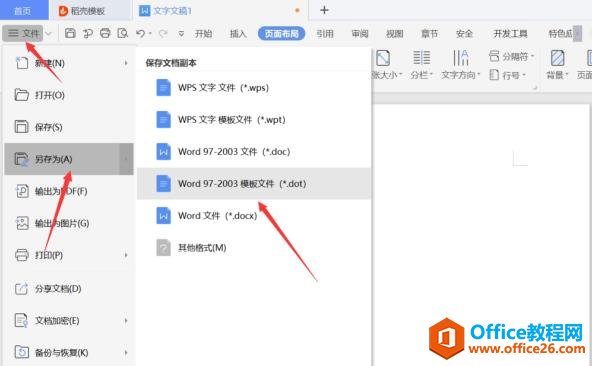Open the 开发工具 ribbon tab
Viewport: 592px width, 366px height.
(x=510, y=34)
